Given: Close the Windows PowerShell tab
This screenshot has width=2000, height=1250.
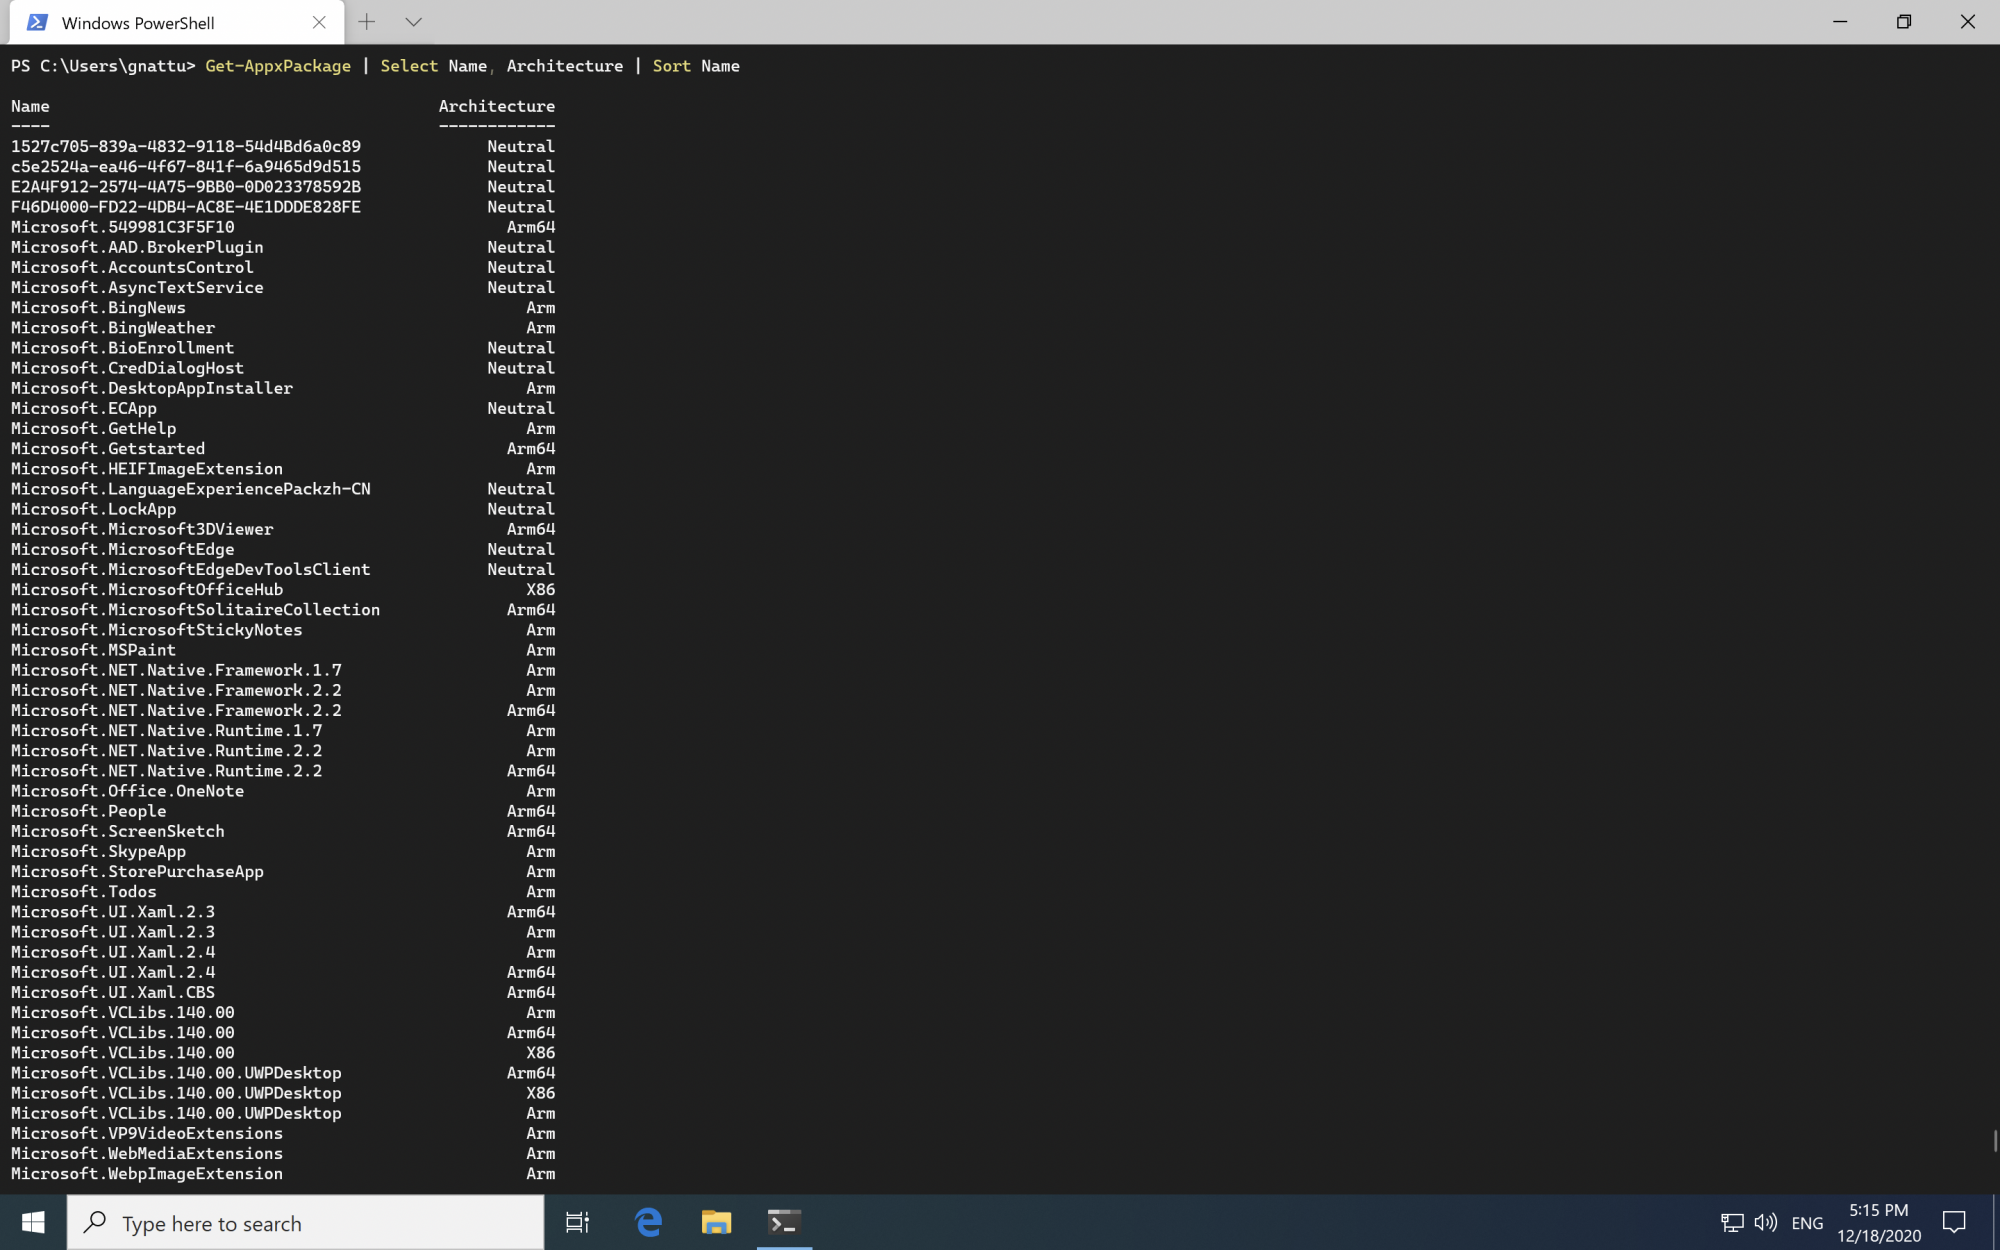Looking at the screenshot, I should click(x=319, y=22).
